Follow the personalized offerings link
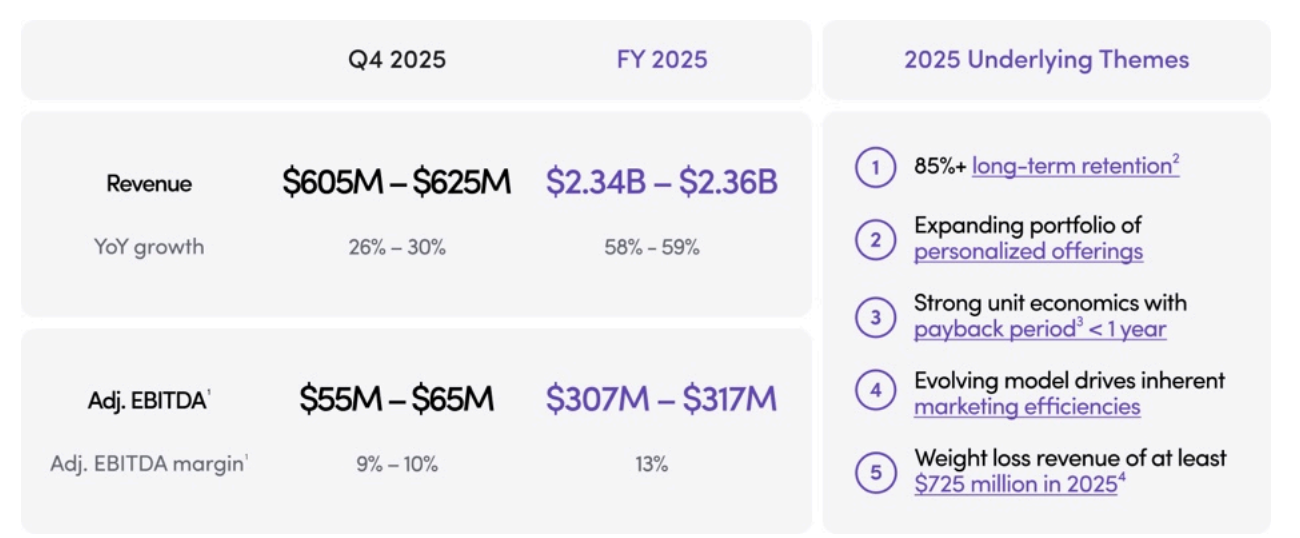The width and height of the screenshot is (1300, 538). [1028, 252]
